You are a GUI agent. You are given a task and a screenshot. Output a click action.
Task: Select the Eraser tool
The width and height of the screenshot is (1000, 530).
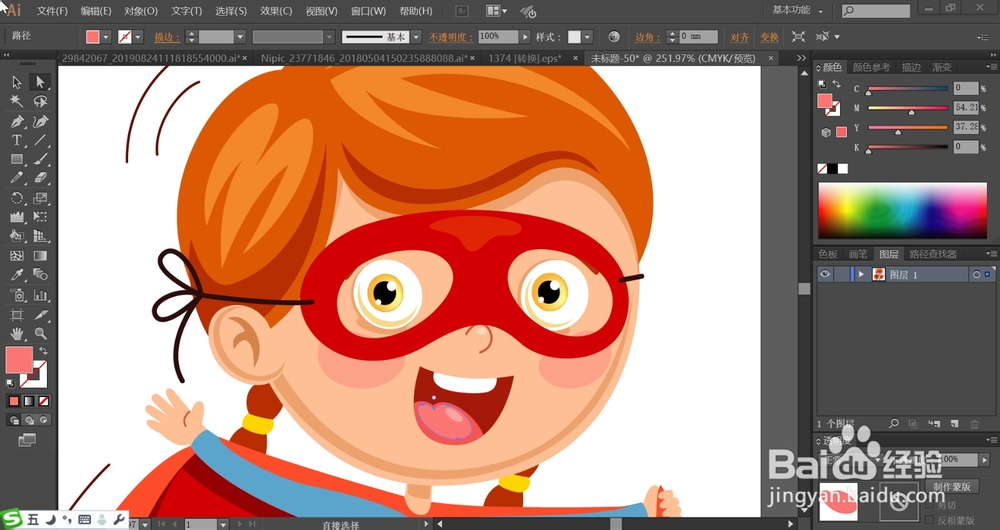(40, 178)
